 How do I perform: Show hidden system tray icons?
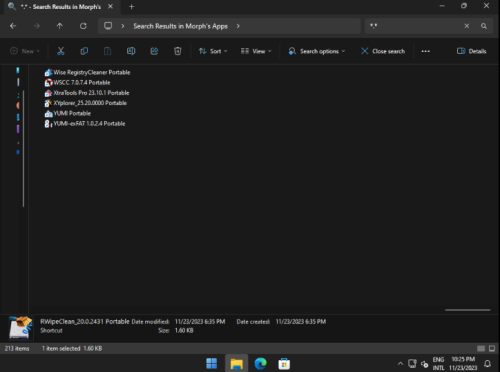[x=400, y=364]
